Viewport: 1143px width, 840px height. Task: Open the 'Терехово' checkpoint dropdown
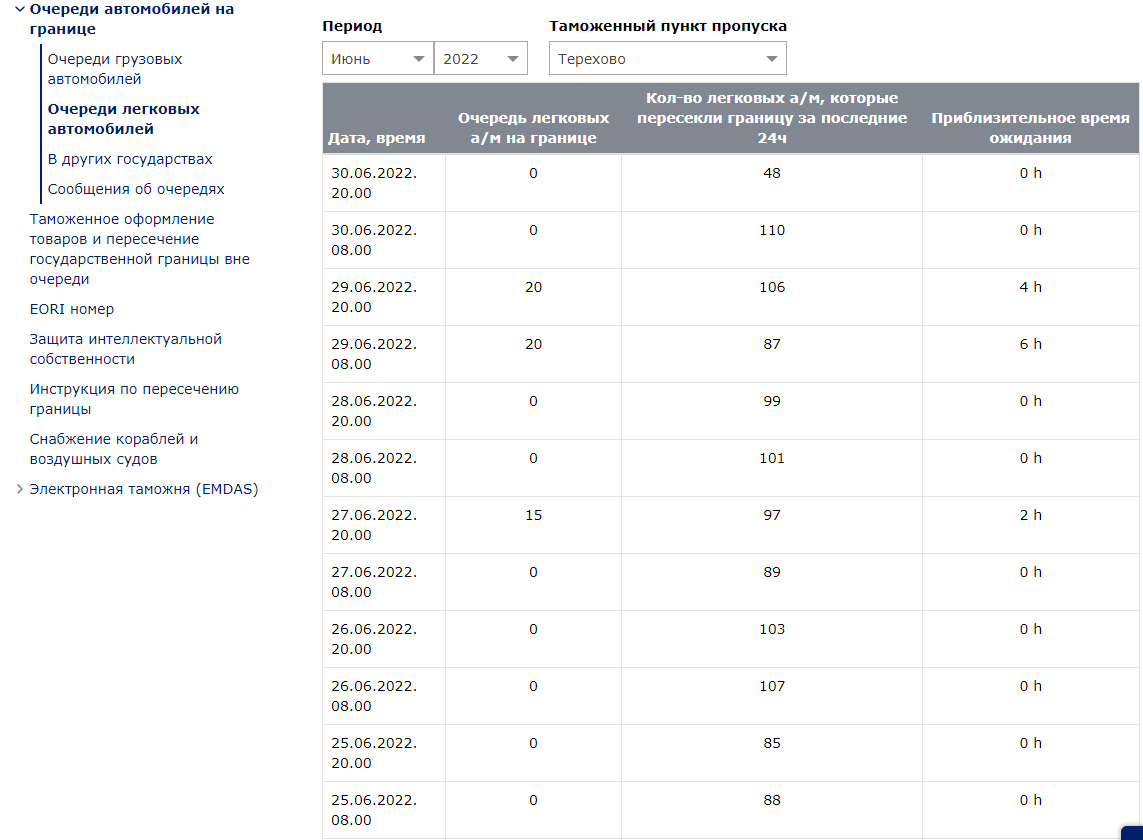coord(667,59)
